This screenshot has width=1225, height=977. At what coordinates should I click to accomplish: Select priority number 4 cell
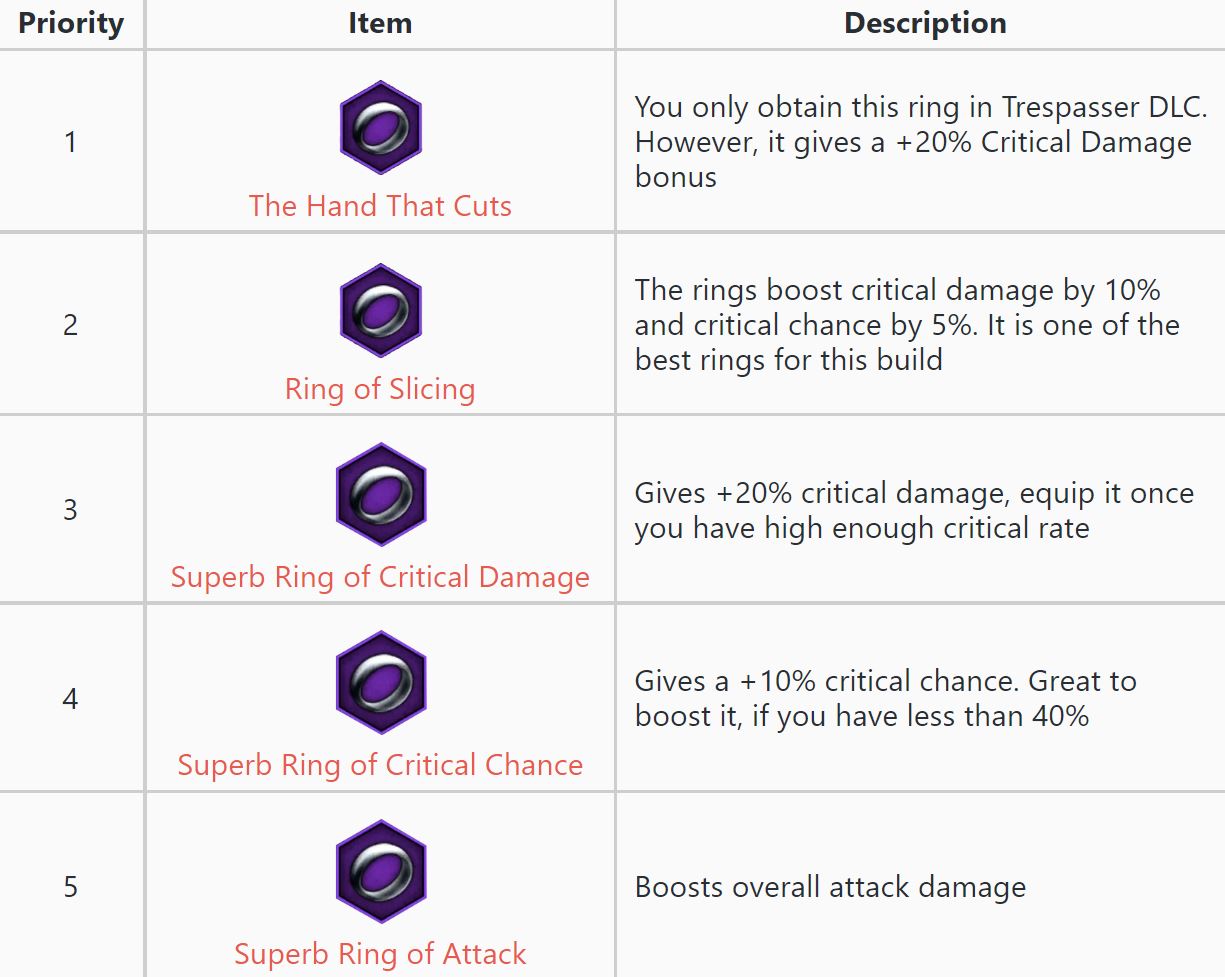[x=71, y=698]
